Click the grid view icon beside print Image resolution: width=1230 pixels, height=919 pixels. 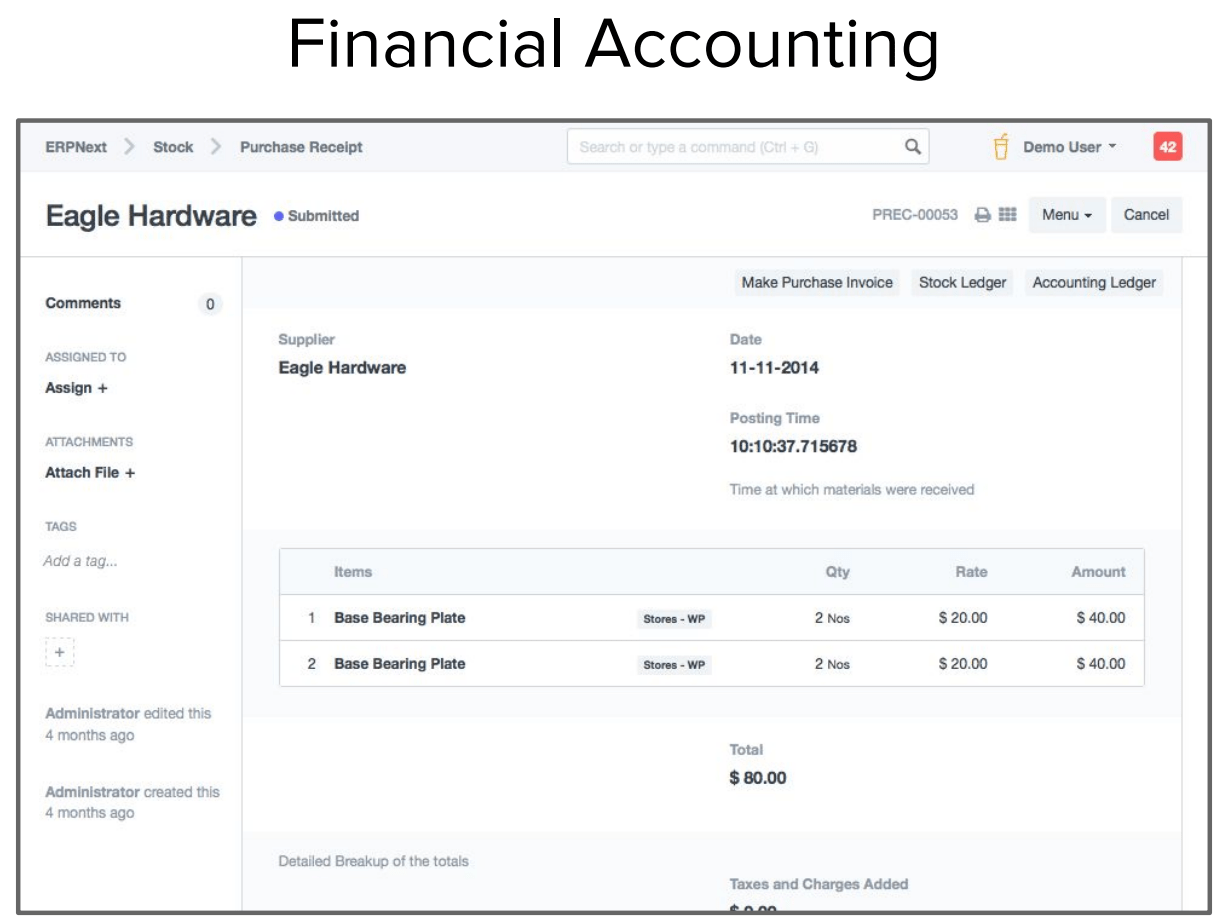[1007, 215]
